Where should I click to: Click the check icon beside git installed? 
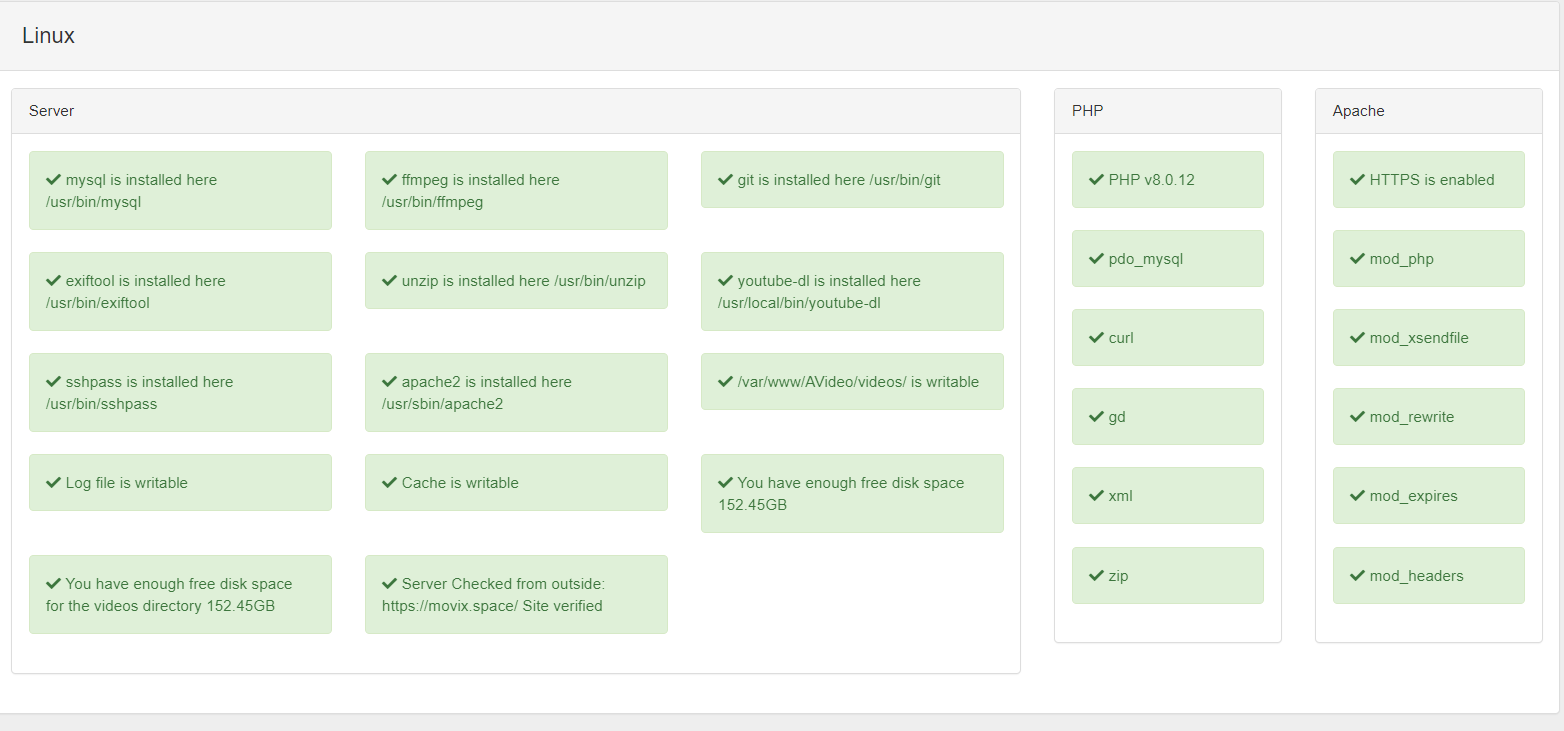click(726, 180)
